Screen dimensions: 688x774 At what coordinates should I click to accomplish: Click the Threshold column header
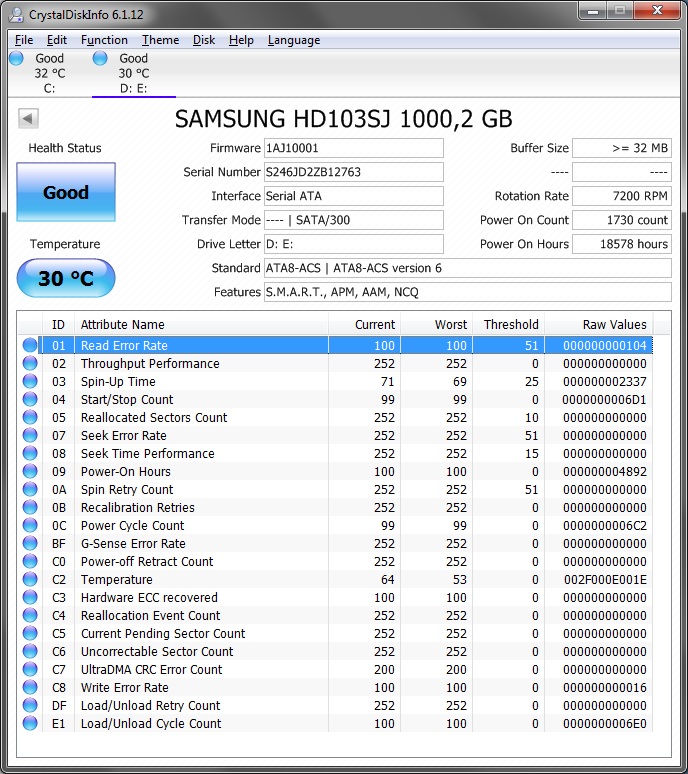coord(508,324)
